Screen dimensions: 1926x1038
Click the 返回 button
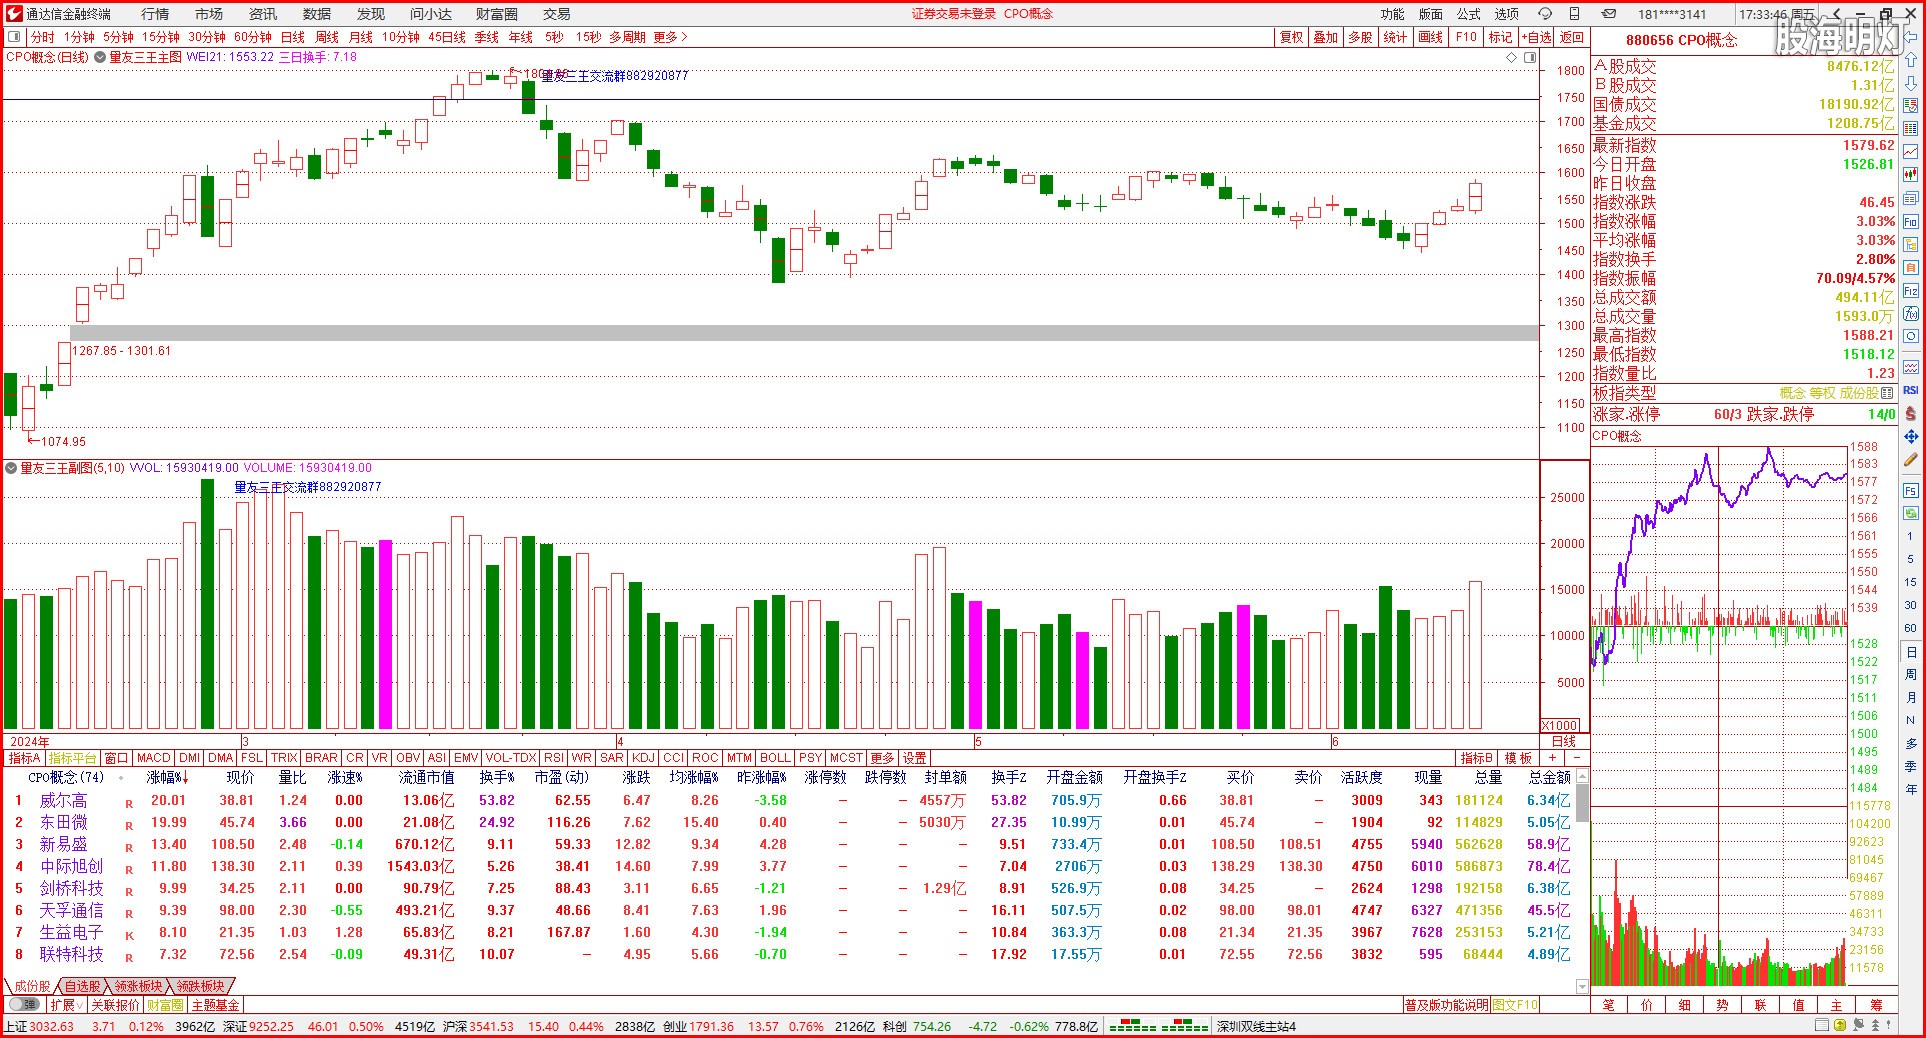pyautogui.click(x=1572, y=37)
